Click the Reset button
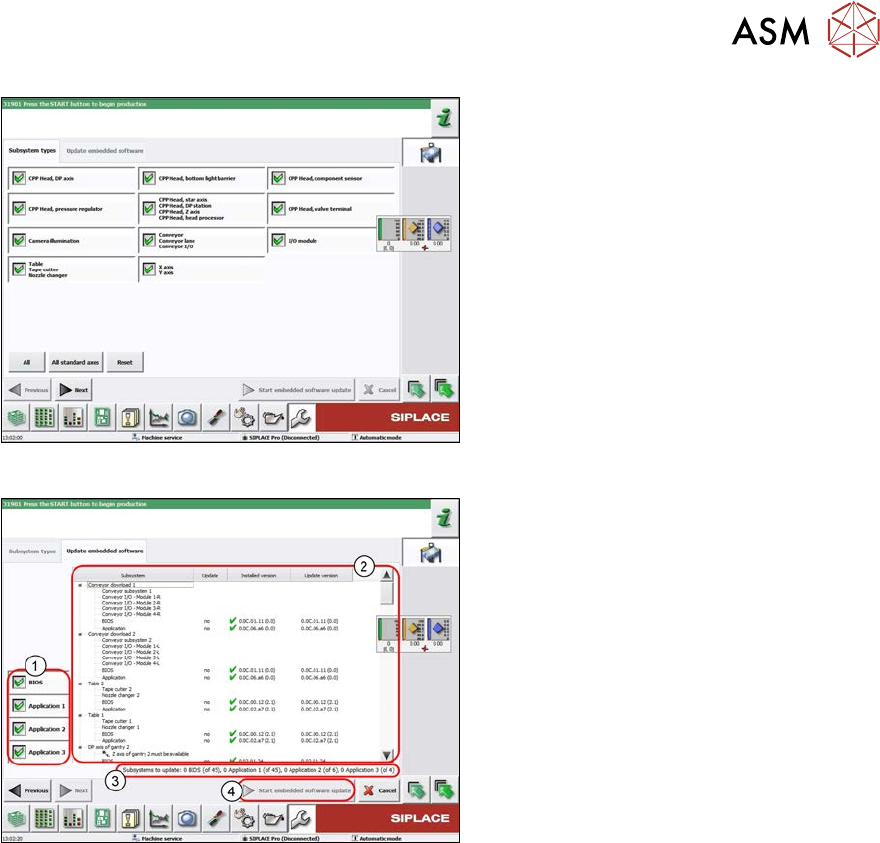880x843 pixels. pos(125,362)
